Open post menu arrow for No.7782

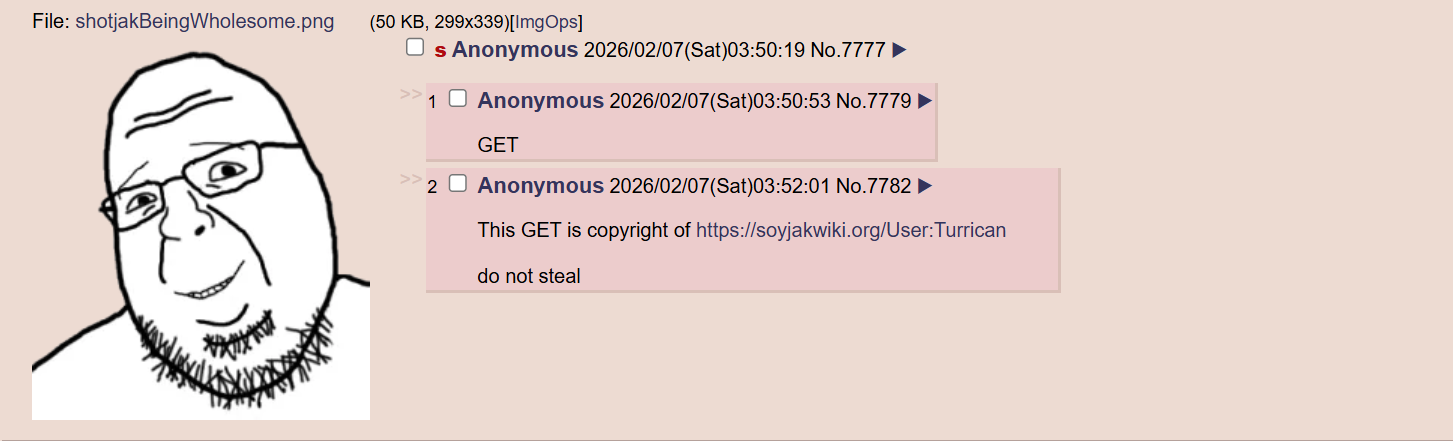coord(925,185)
